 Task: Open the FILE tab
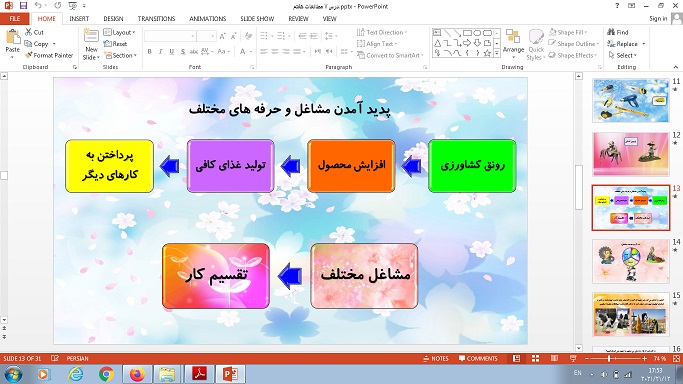click(15, 19)
